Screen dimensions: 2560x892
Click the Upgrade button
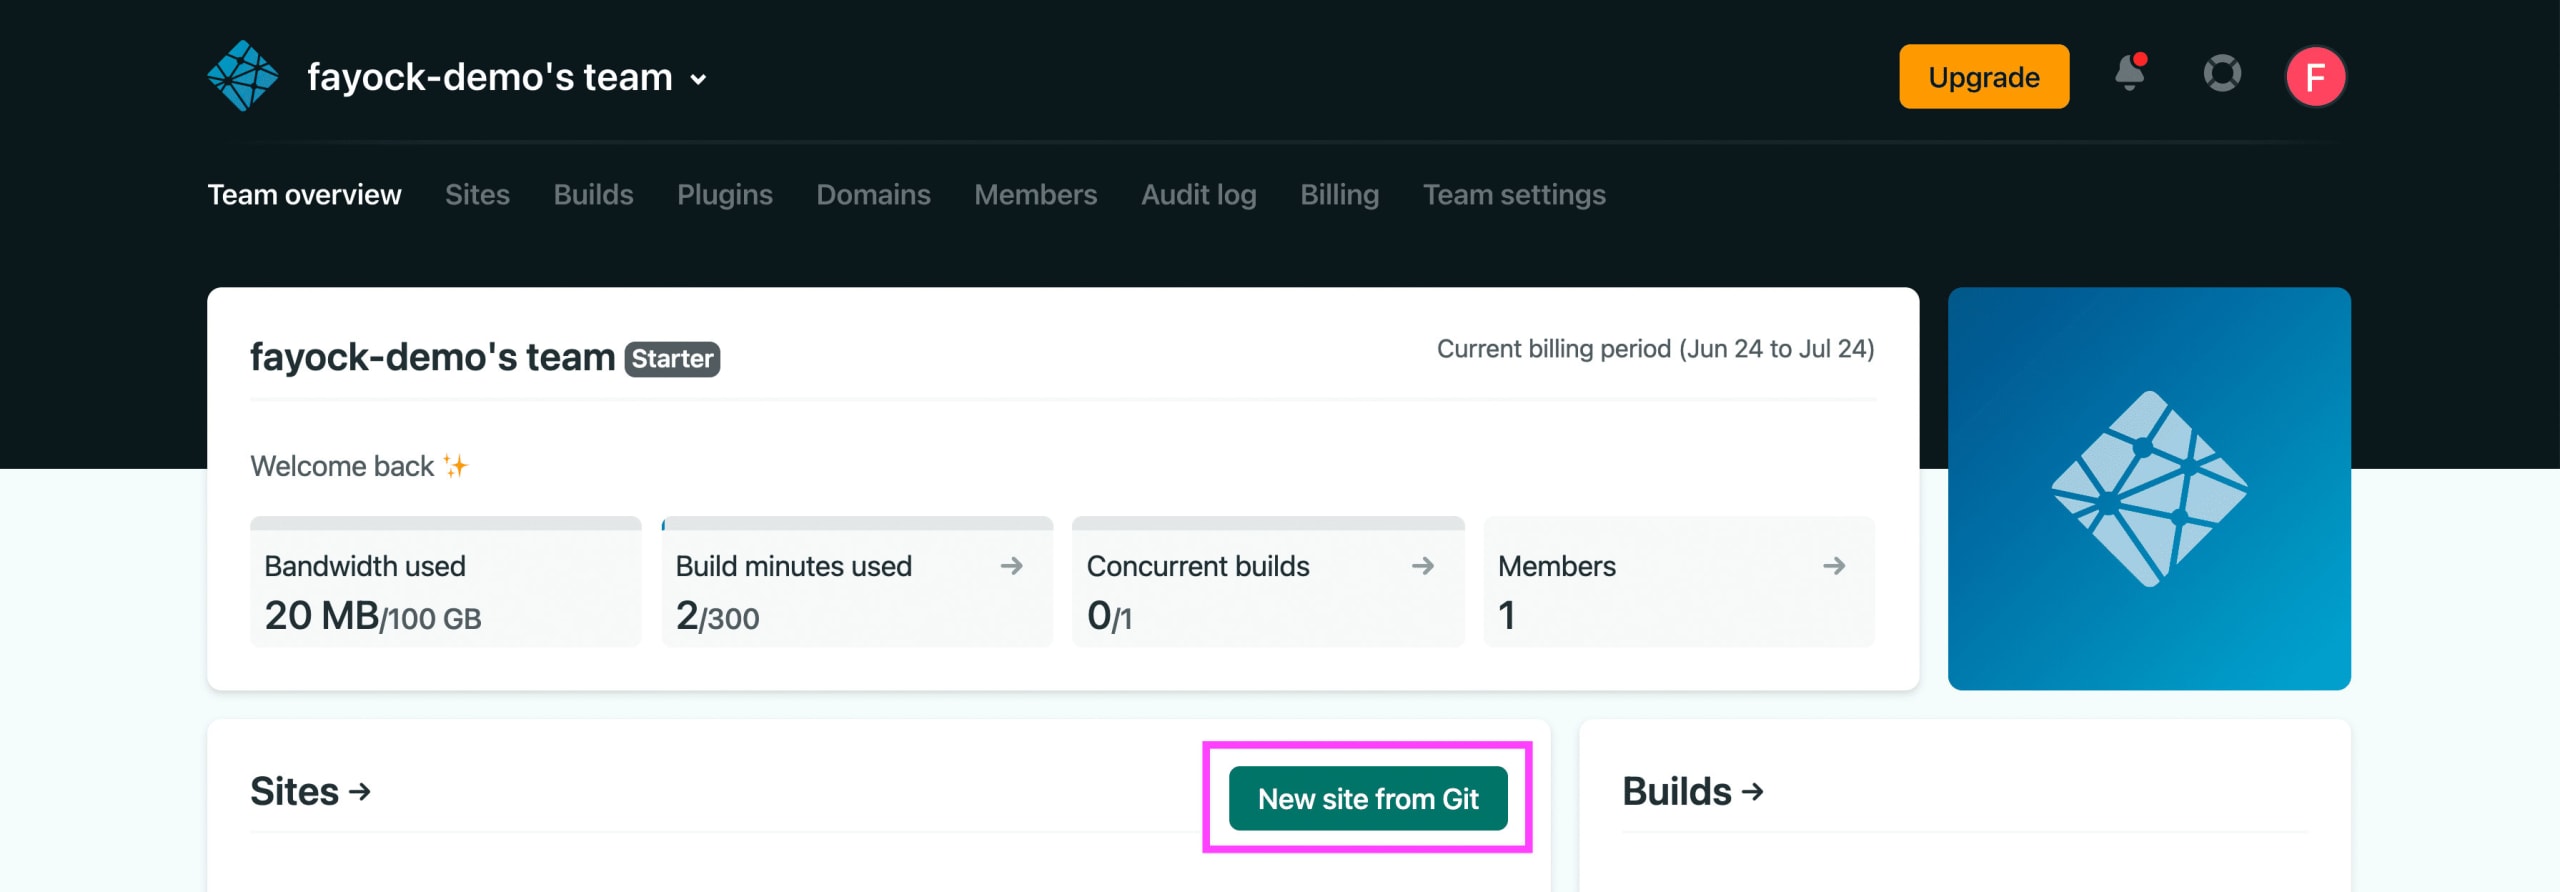point(1984,76)
